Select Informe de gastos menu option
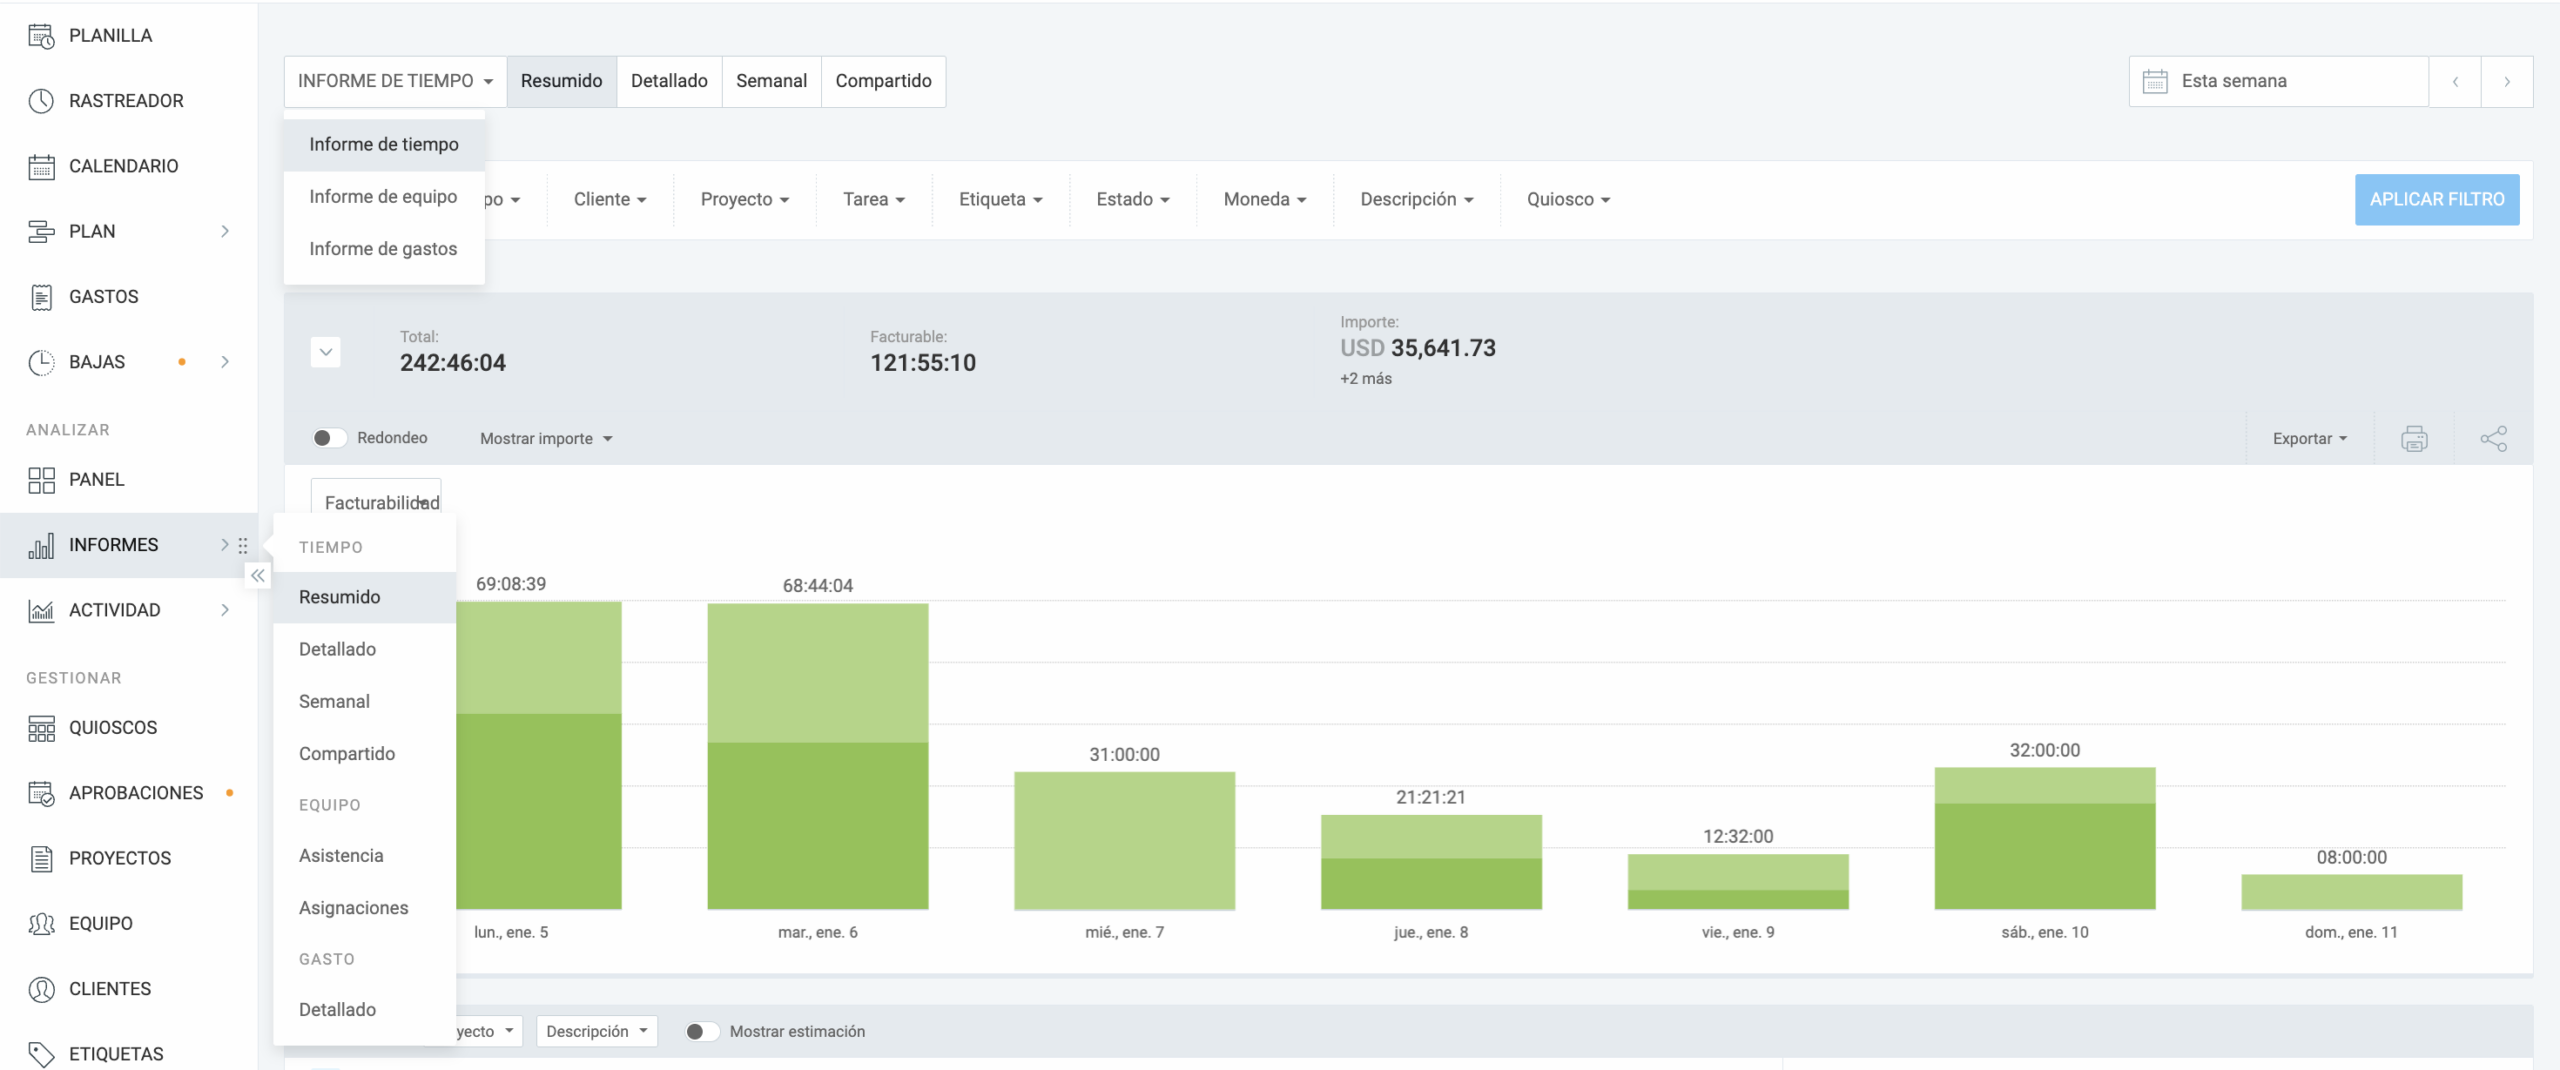This screenshot has height=1070, width=2560. click(x=383, y=249)
